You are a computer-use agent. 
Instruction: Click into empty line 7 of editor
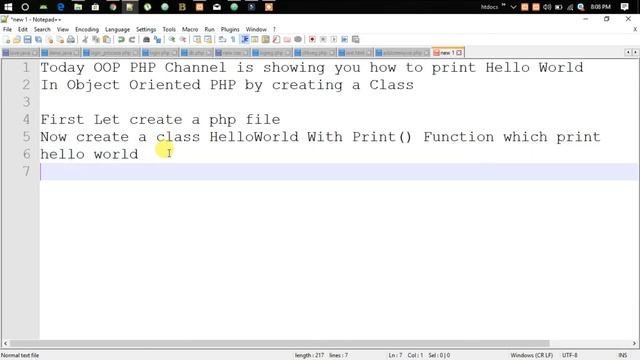[339, 171]
